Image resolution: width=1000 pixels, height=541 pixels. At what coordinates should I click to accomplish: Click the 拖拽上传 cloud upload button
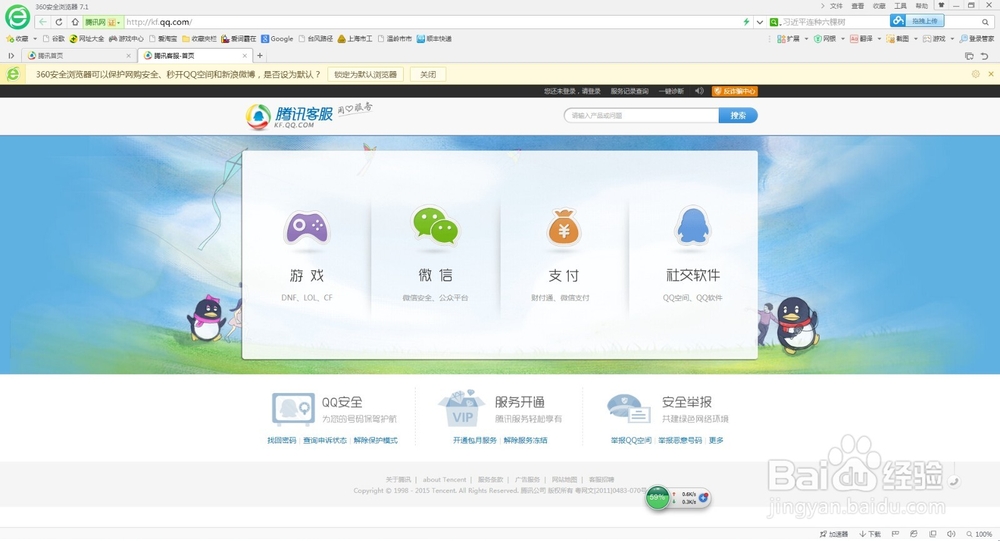[917, 21]
